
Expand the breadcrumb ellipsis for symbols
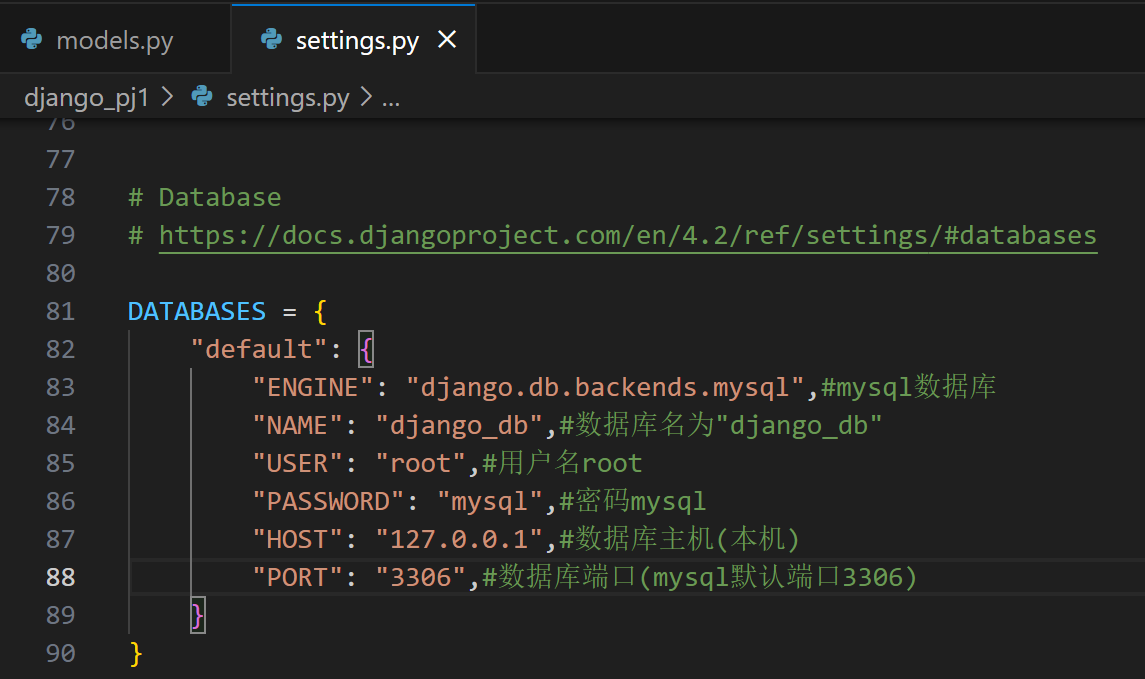click(390, 97)
